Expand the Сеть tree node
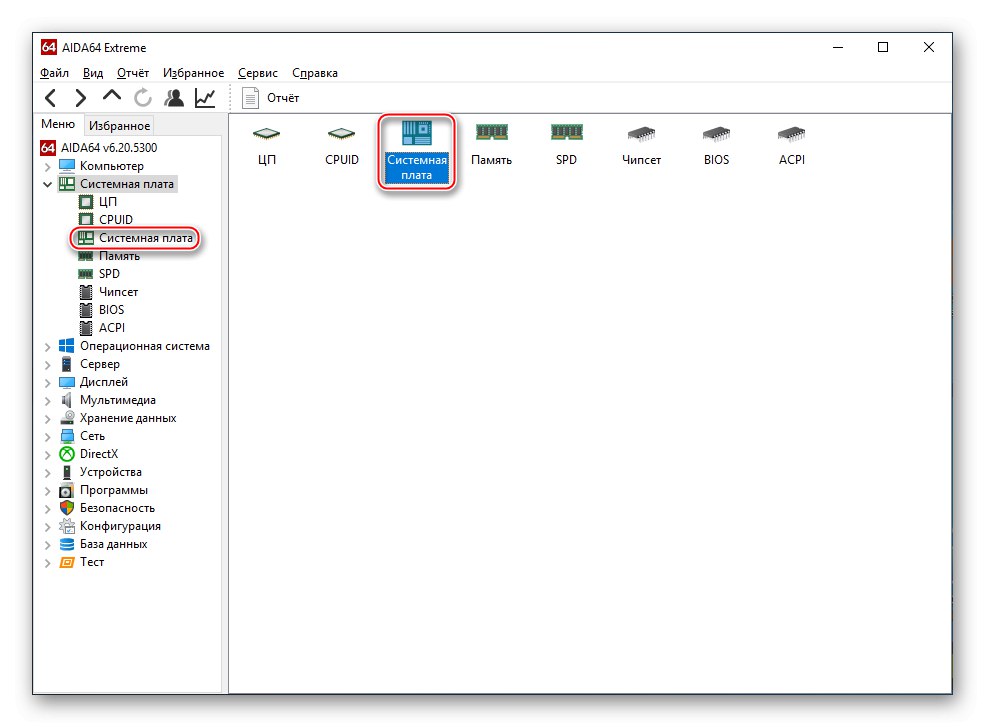 coord(47,437)
